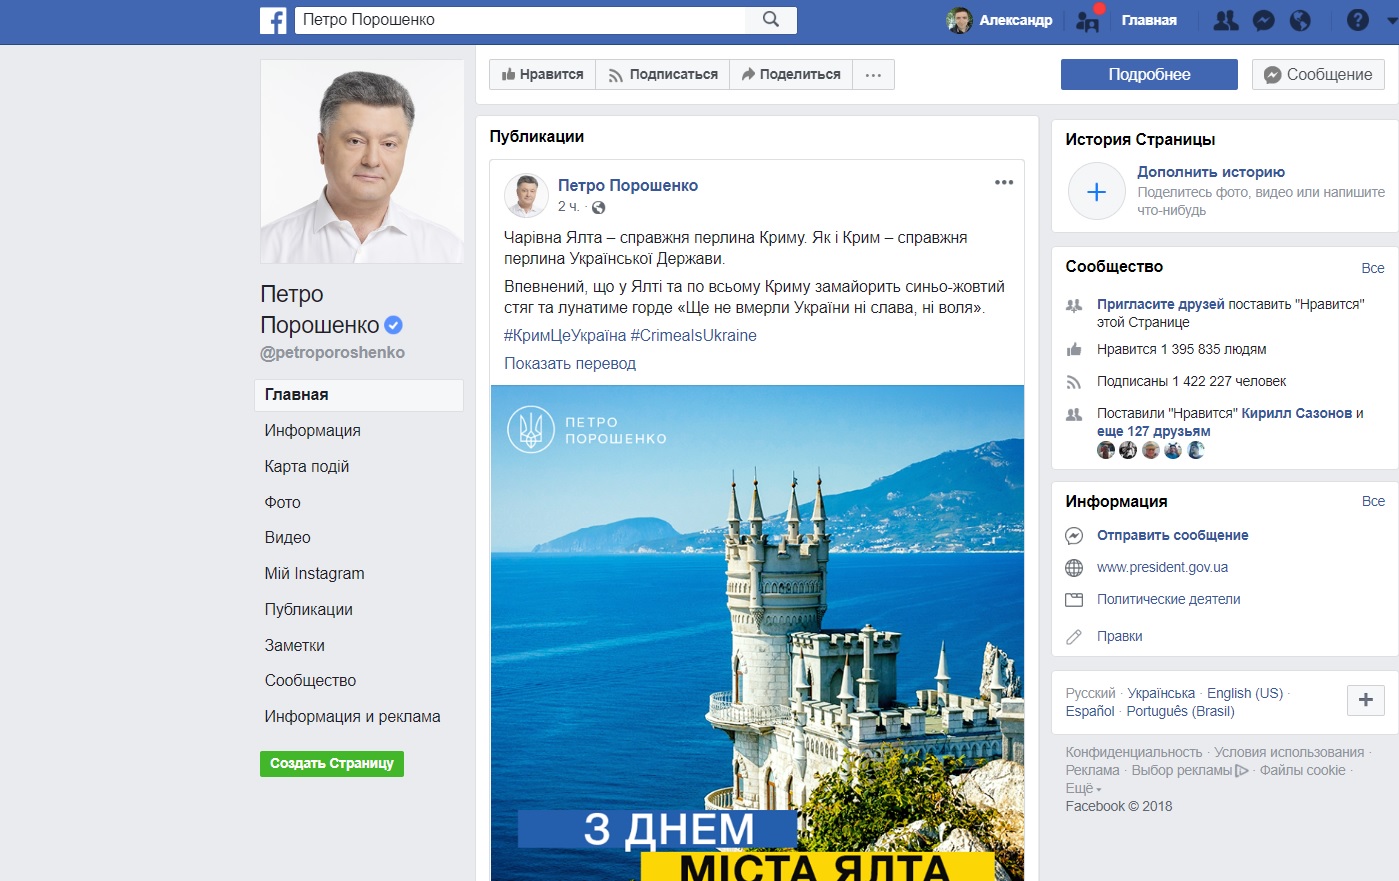Open three-dot options menu on the post

(1004, 182)
